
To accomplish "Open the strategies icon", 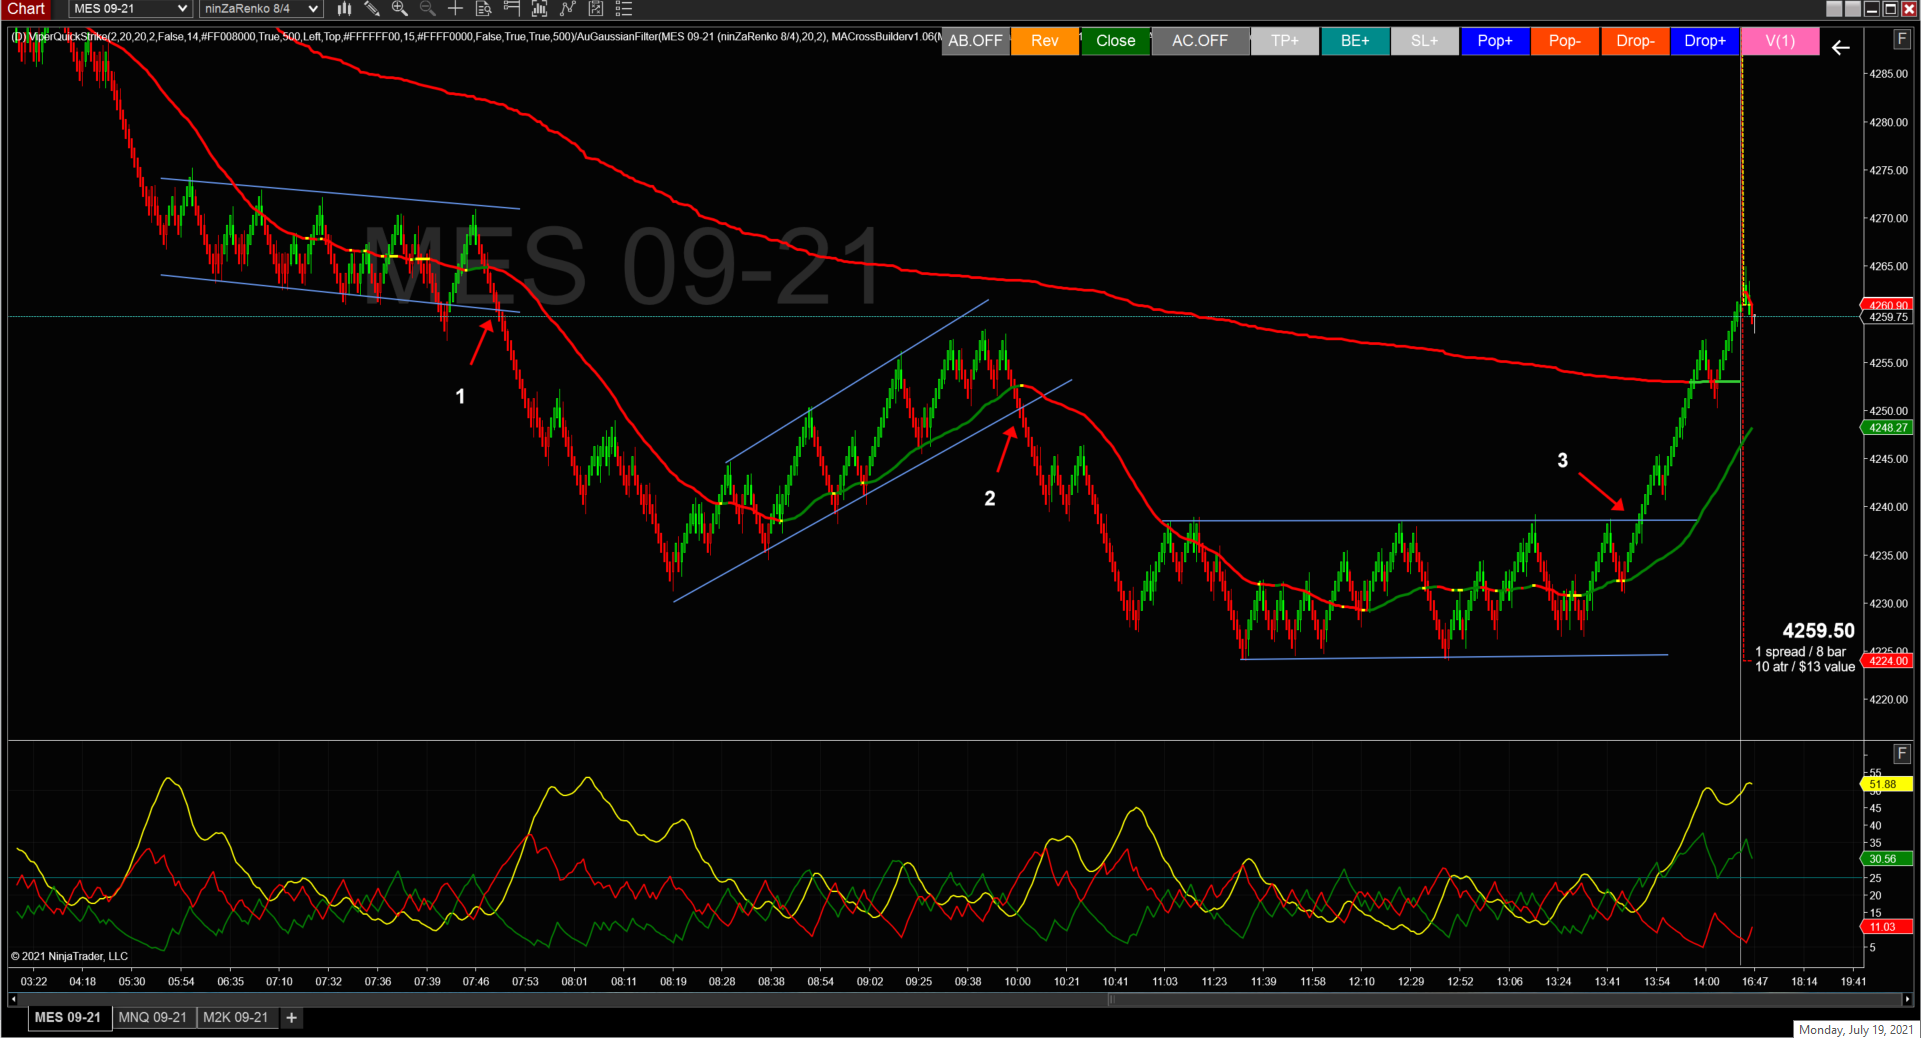I will 596,9.
